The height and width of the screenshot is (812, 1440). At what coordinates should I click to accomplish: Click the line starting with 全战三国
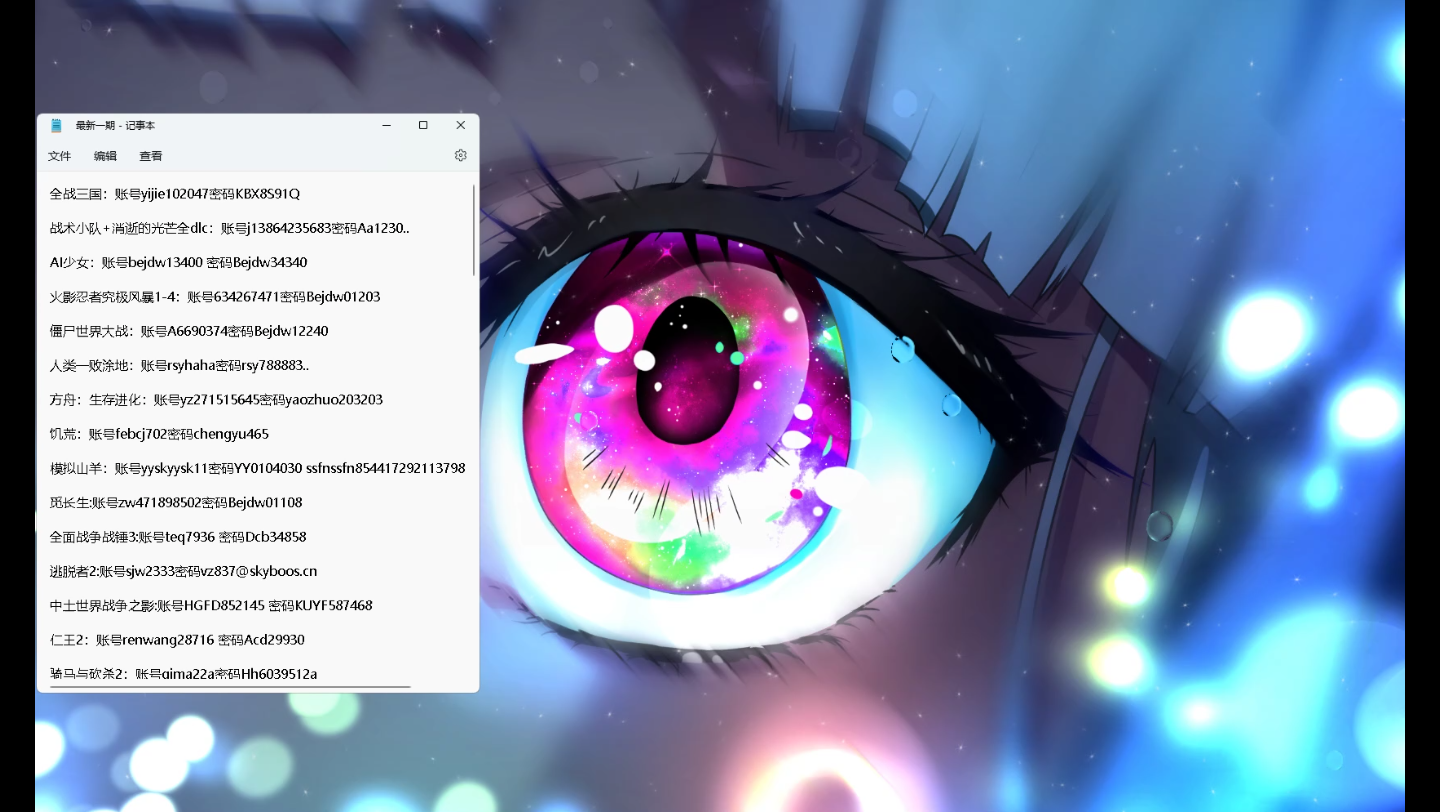[175, 194]
